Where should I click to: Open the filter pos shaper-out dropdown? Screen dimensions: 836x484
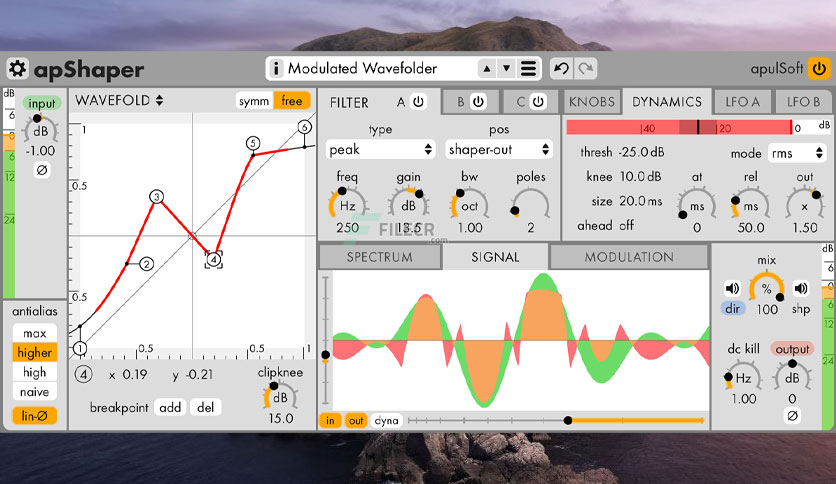click(x=499, y=149)
